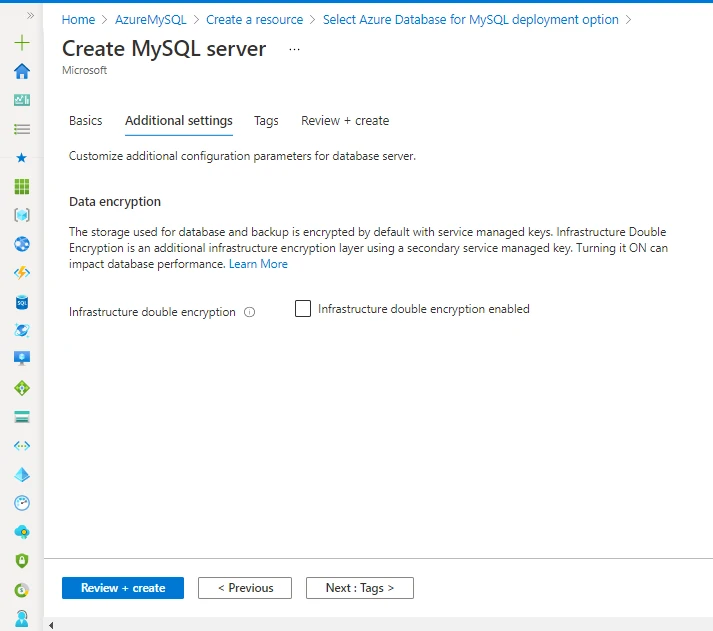
Task: Open Load balancers green diamond icon
Action: [x=22, y=388]
